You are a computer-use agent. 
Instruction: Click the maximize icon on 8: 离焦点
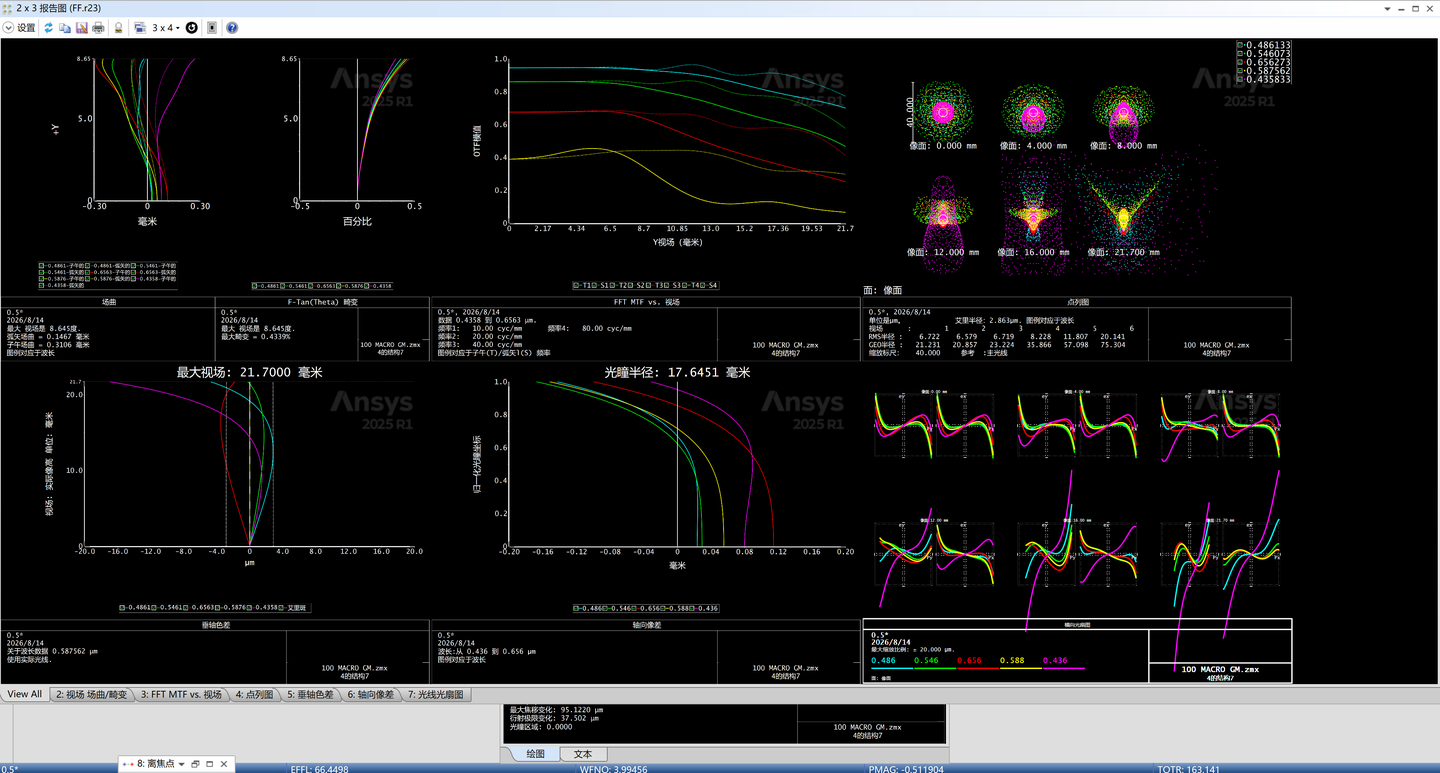coord(209,764)
